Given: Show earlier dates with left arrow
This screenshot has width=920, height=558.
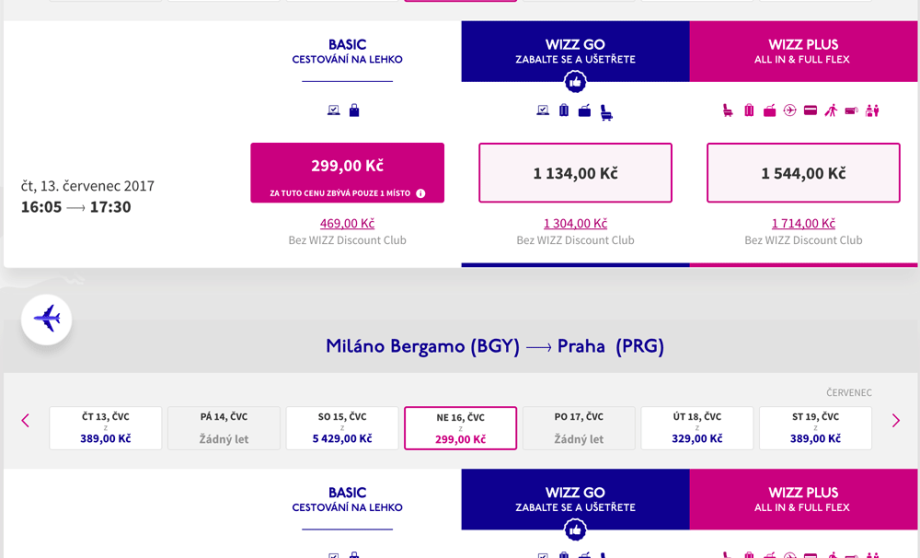Looking at the screenshot, I should [26, 421].
